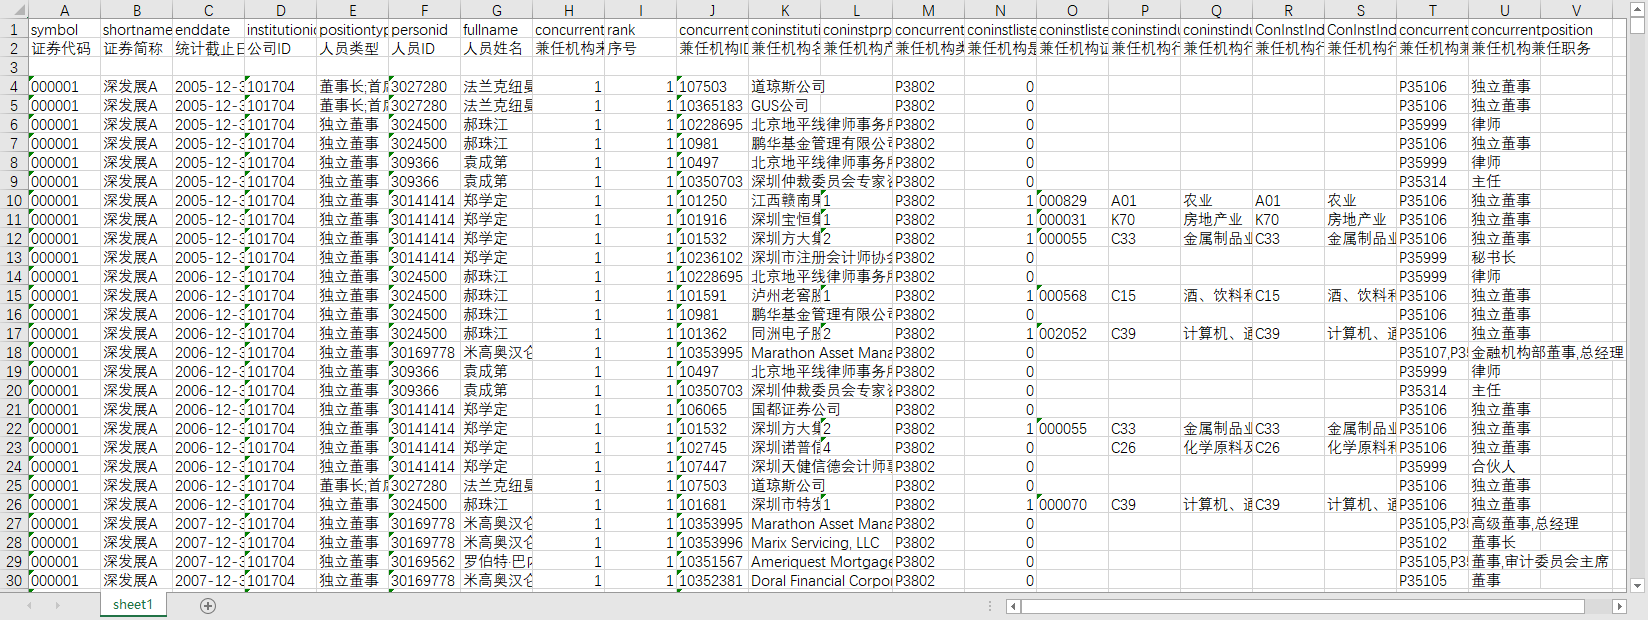The image size is (1648, 620).
Task: Select column V header
Action: [x=1577, y=10]
